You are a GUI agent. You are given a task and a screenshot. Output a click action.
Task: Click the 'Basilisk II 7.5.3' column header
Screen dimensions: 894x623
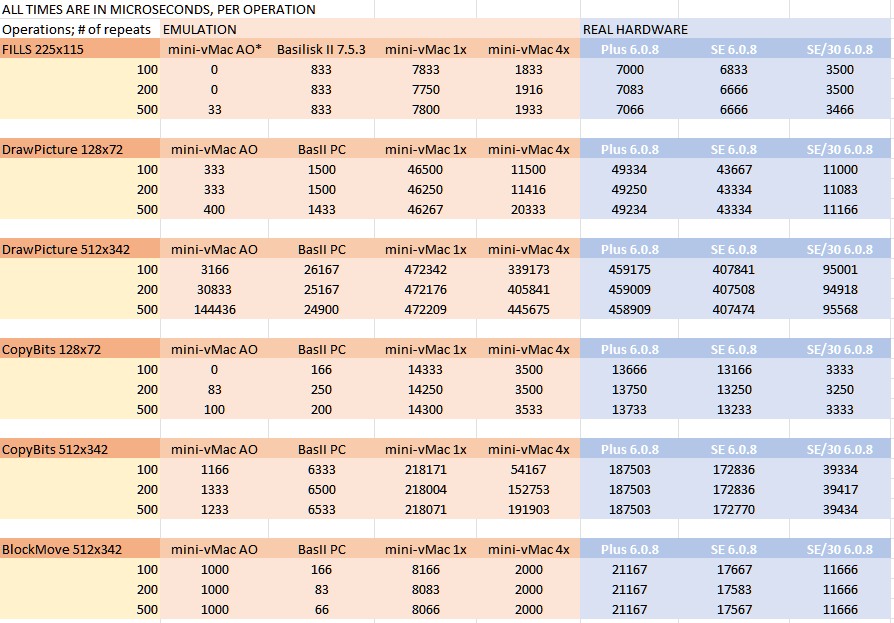click(x=322, y=49)
